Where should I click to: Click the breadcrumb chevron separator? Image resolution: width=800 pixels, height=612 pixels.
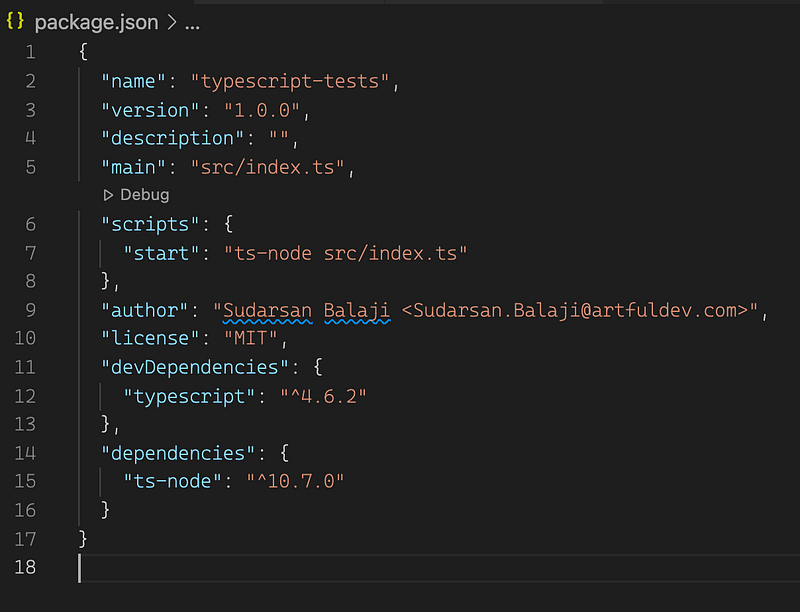click(172, 22)
